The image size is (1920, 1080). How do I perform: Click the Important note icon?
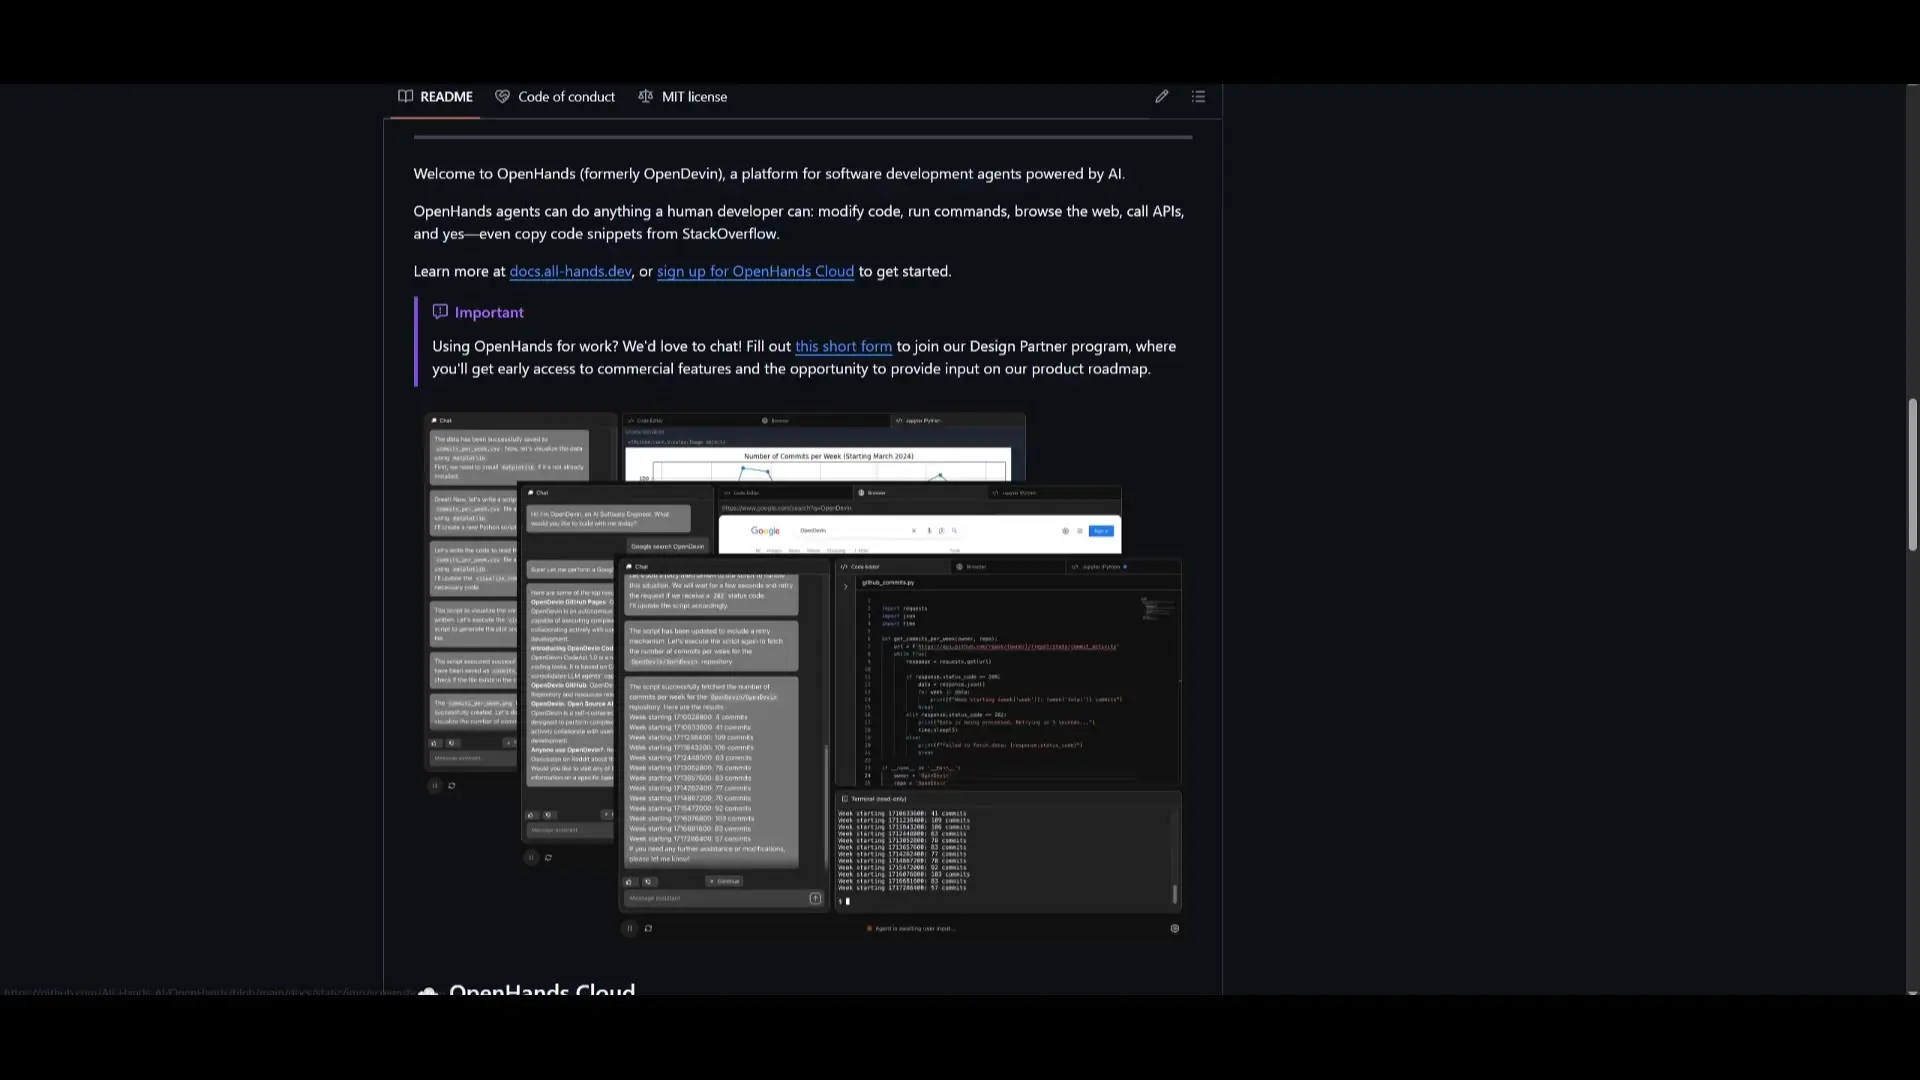(x=440, y=312)
